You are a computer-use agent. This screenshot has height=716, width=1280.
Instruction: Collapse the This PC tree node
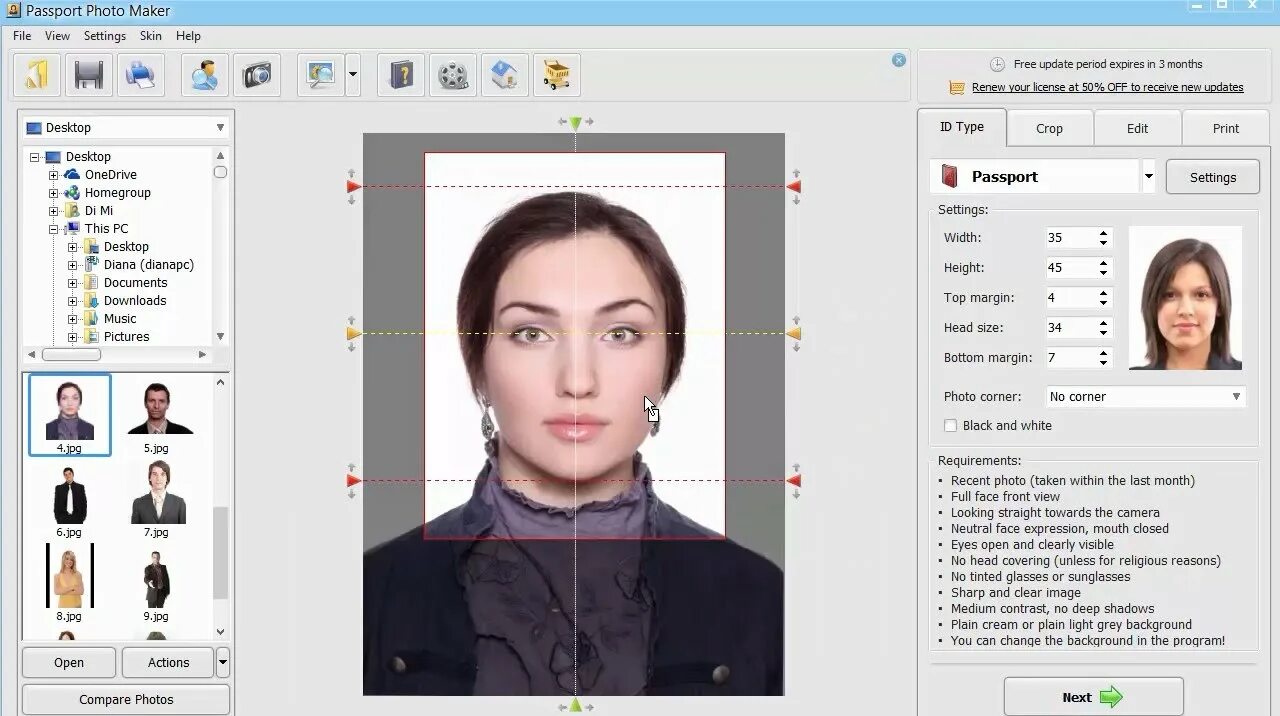click(x=54, y=229)
